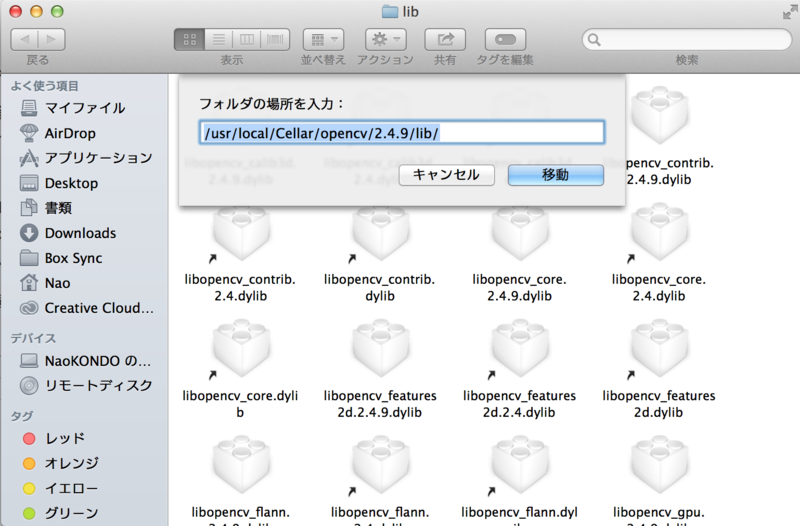Switch to column view mode

click(246, 39)
